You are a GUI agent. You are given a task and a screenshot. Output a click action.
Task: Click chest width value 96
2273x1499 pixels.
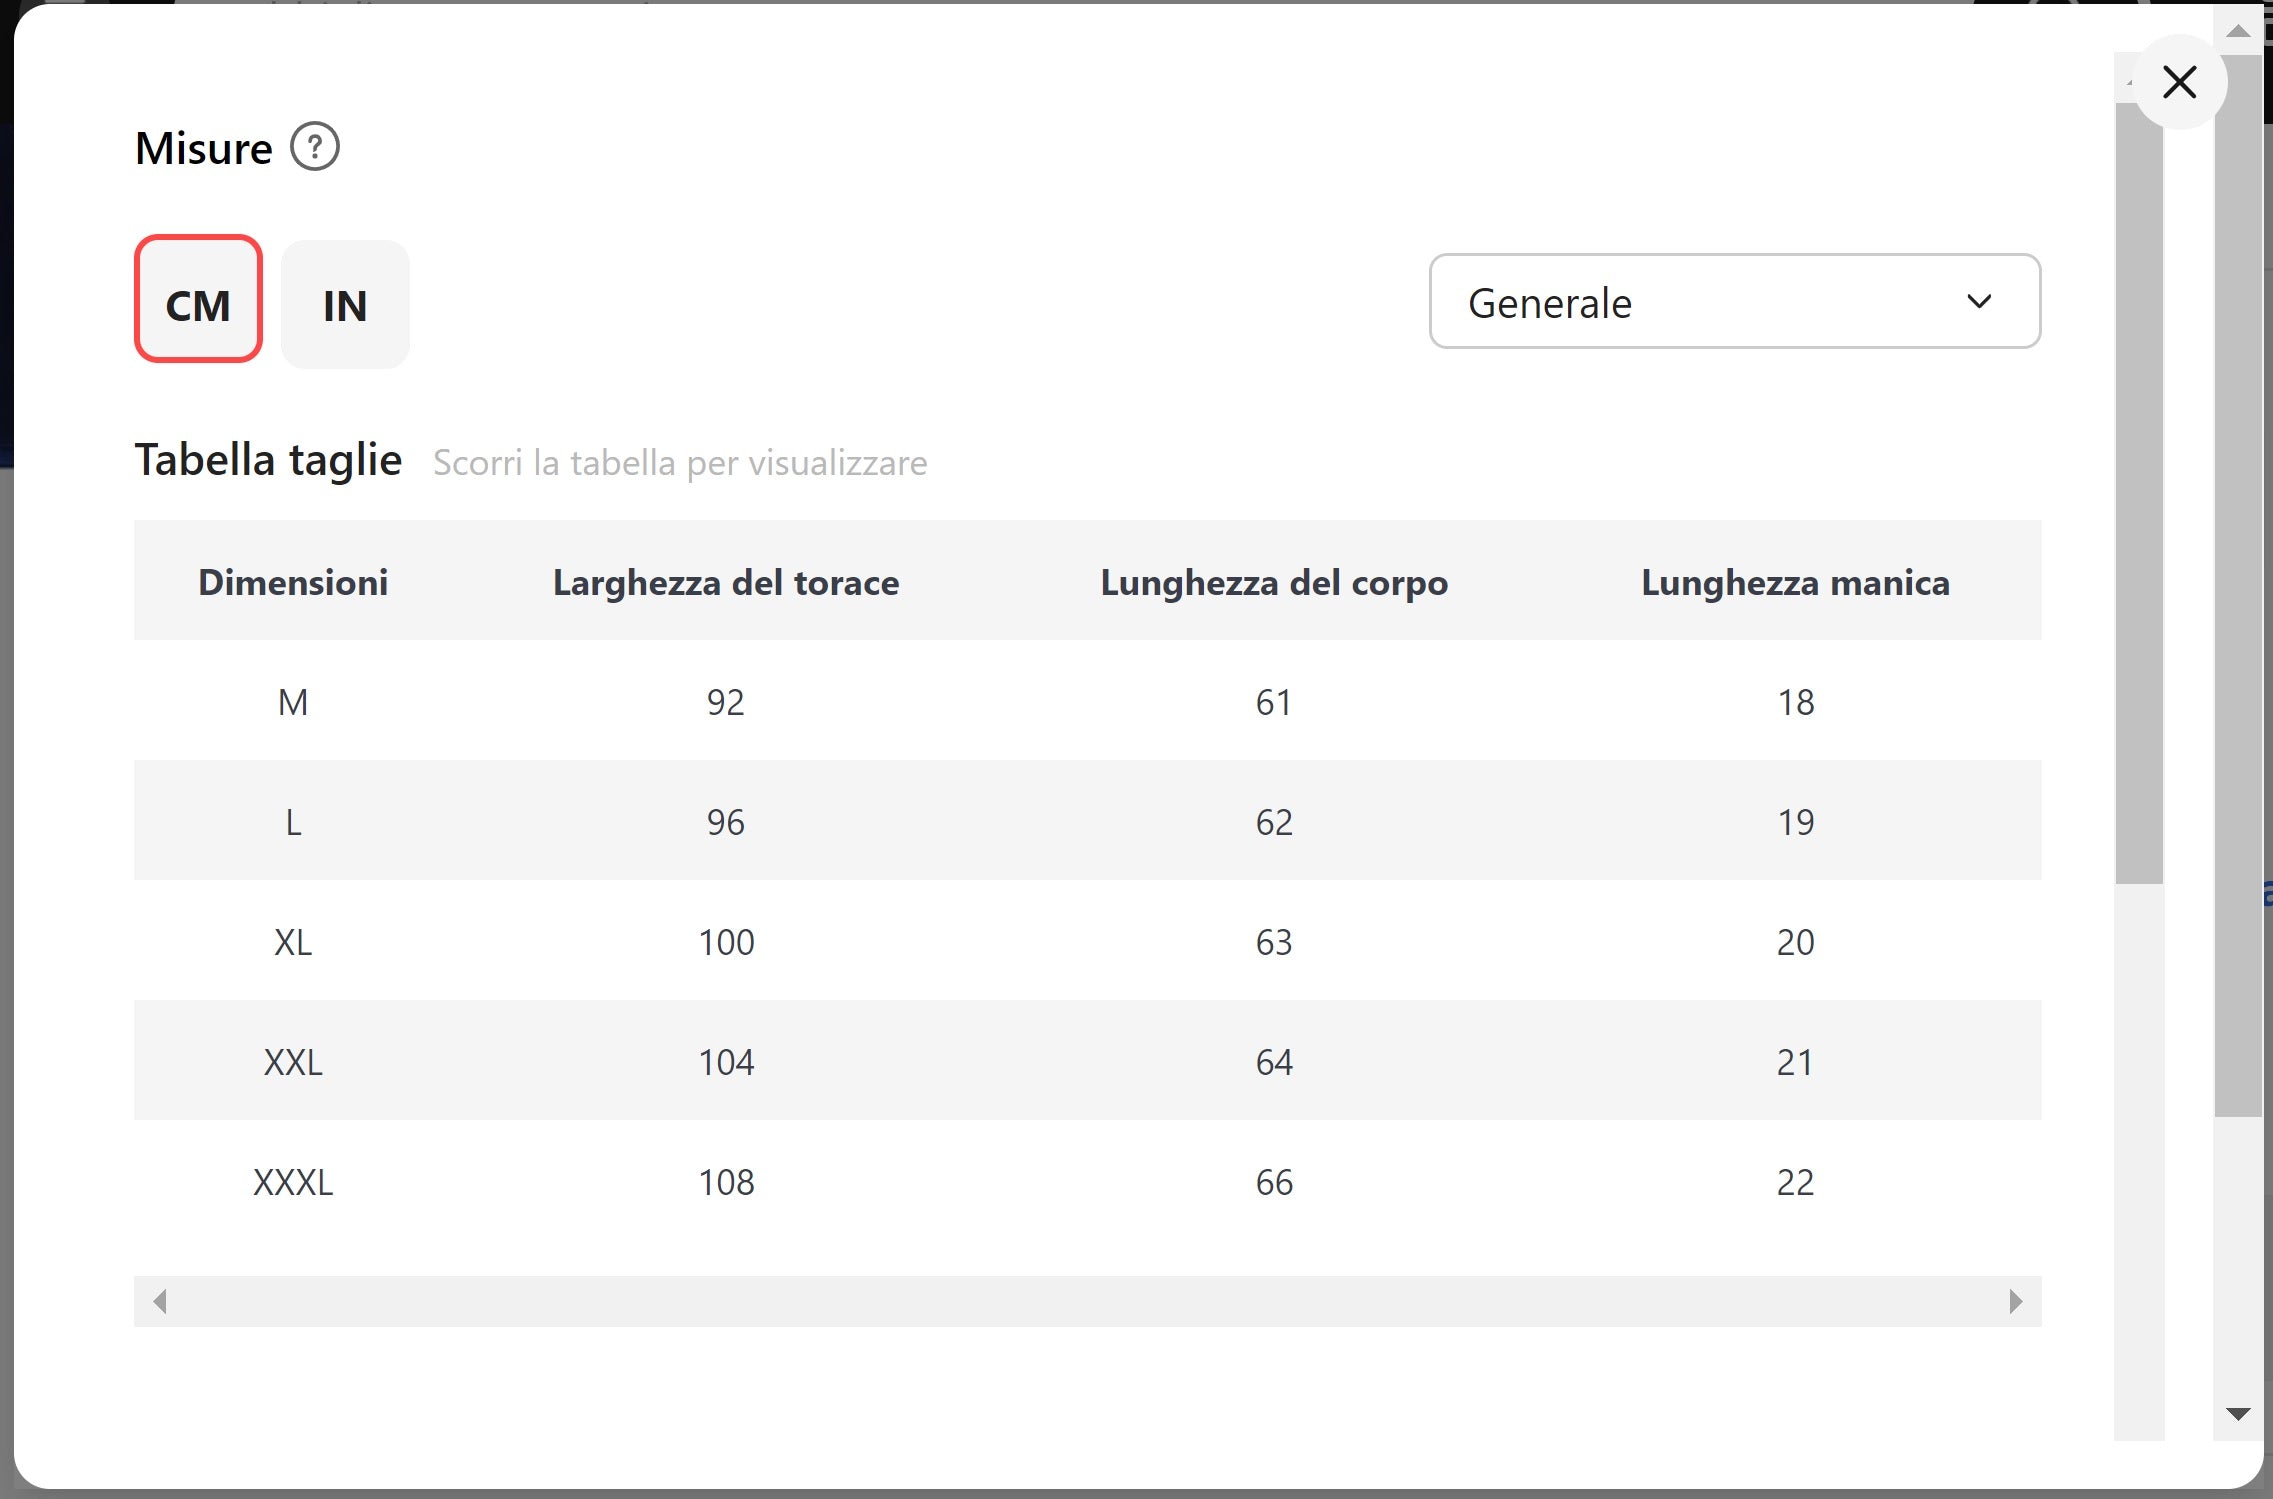click(726, 822)
